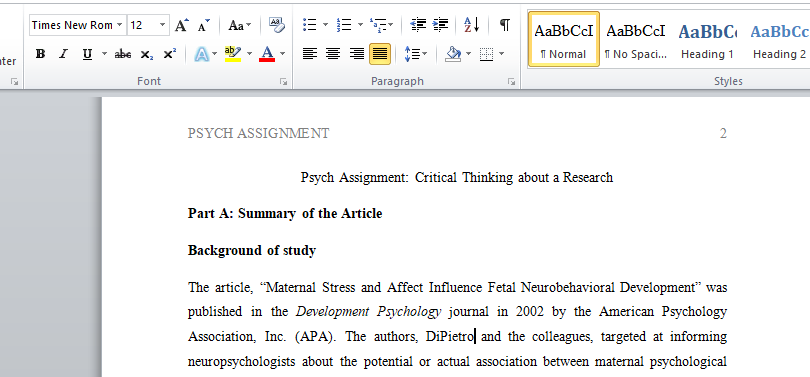810x377 pixels.
Task: Open the font name dropdown
Action: [120, 25]
